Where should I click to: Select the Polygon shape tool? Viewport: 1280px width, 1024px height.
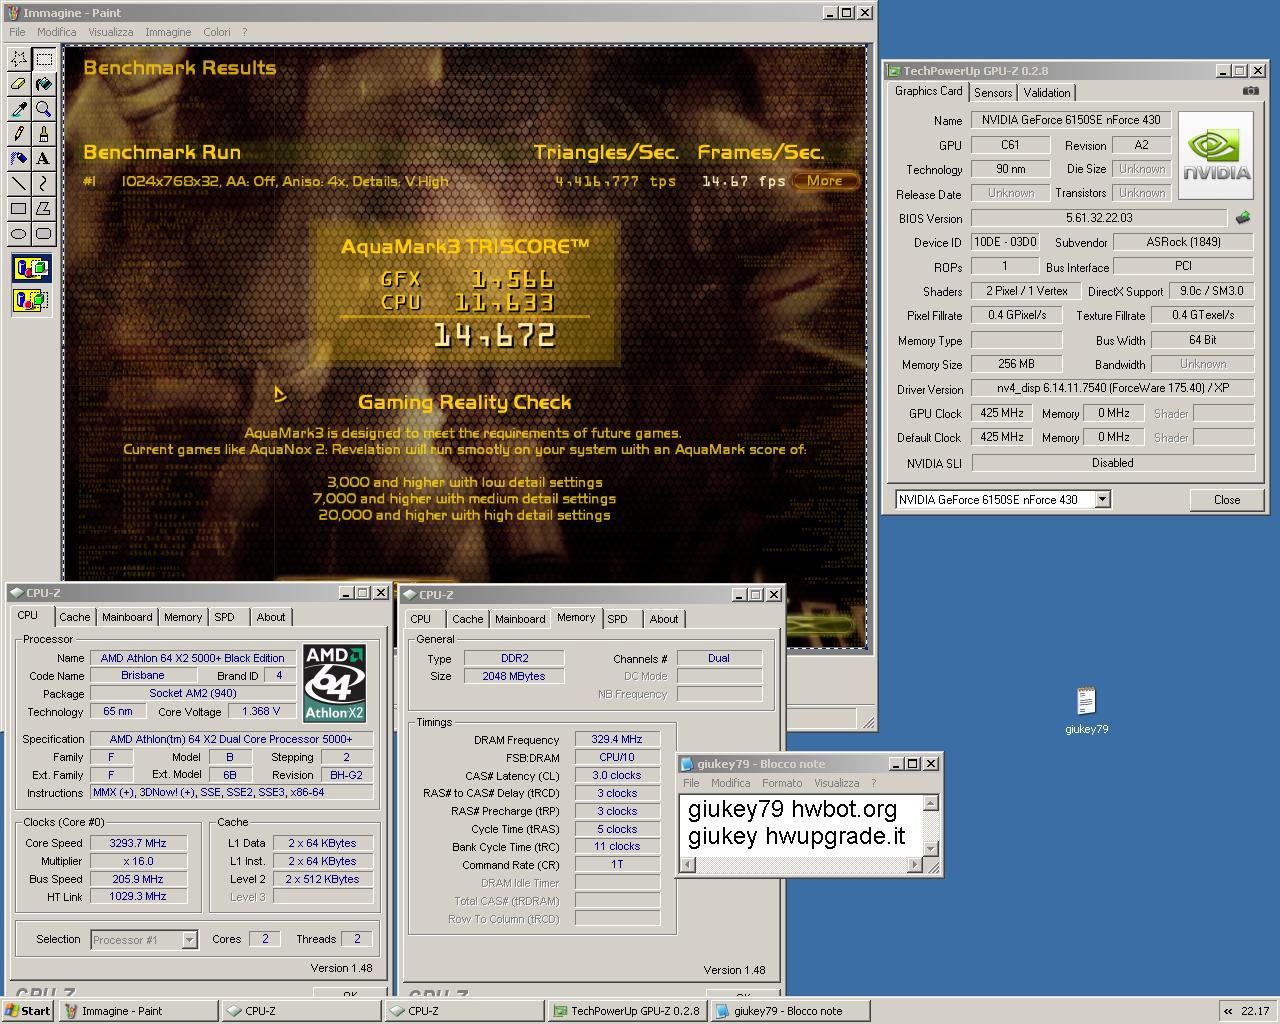tap(44, 209)
